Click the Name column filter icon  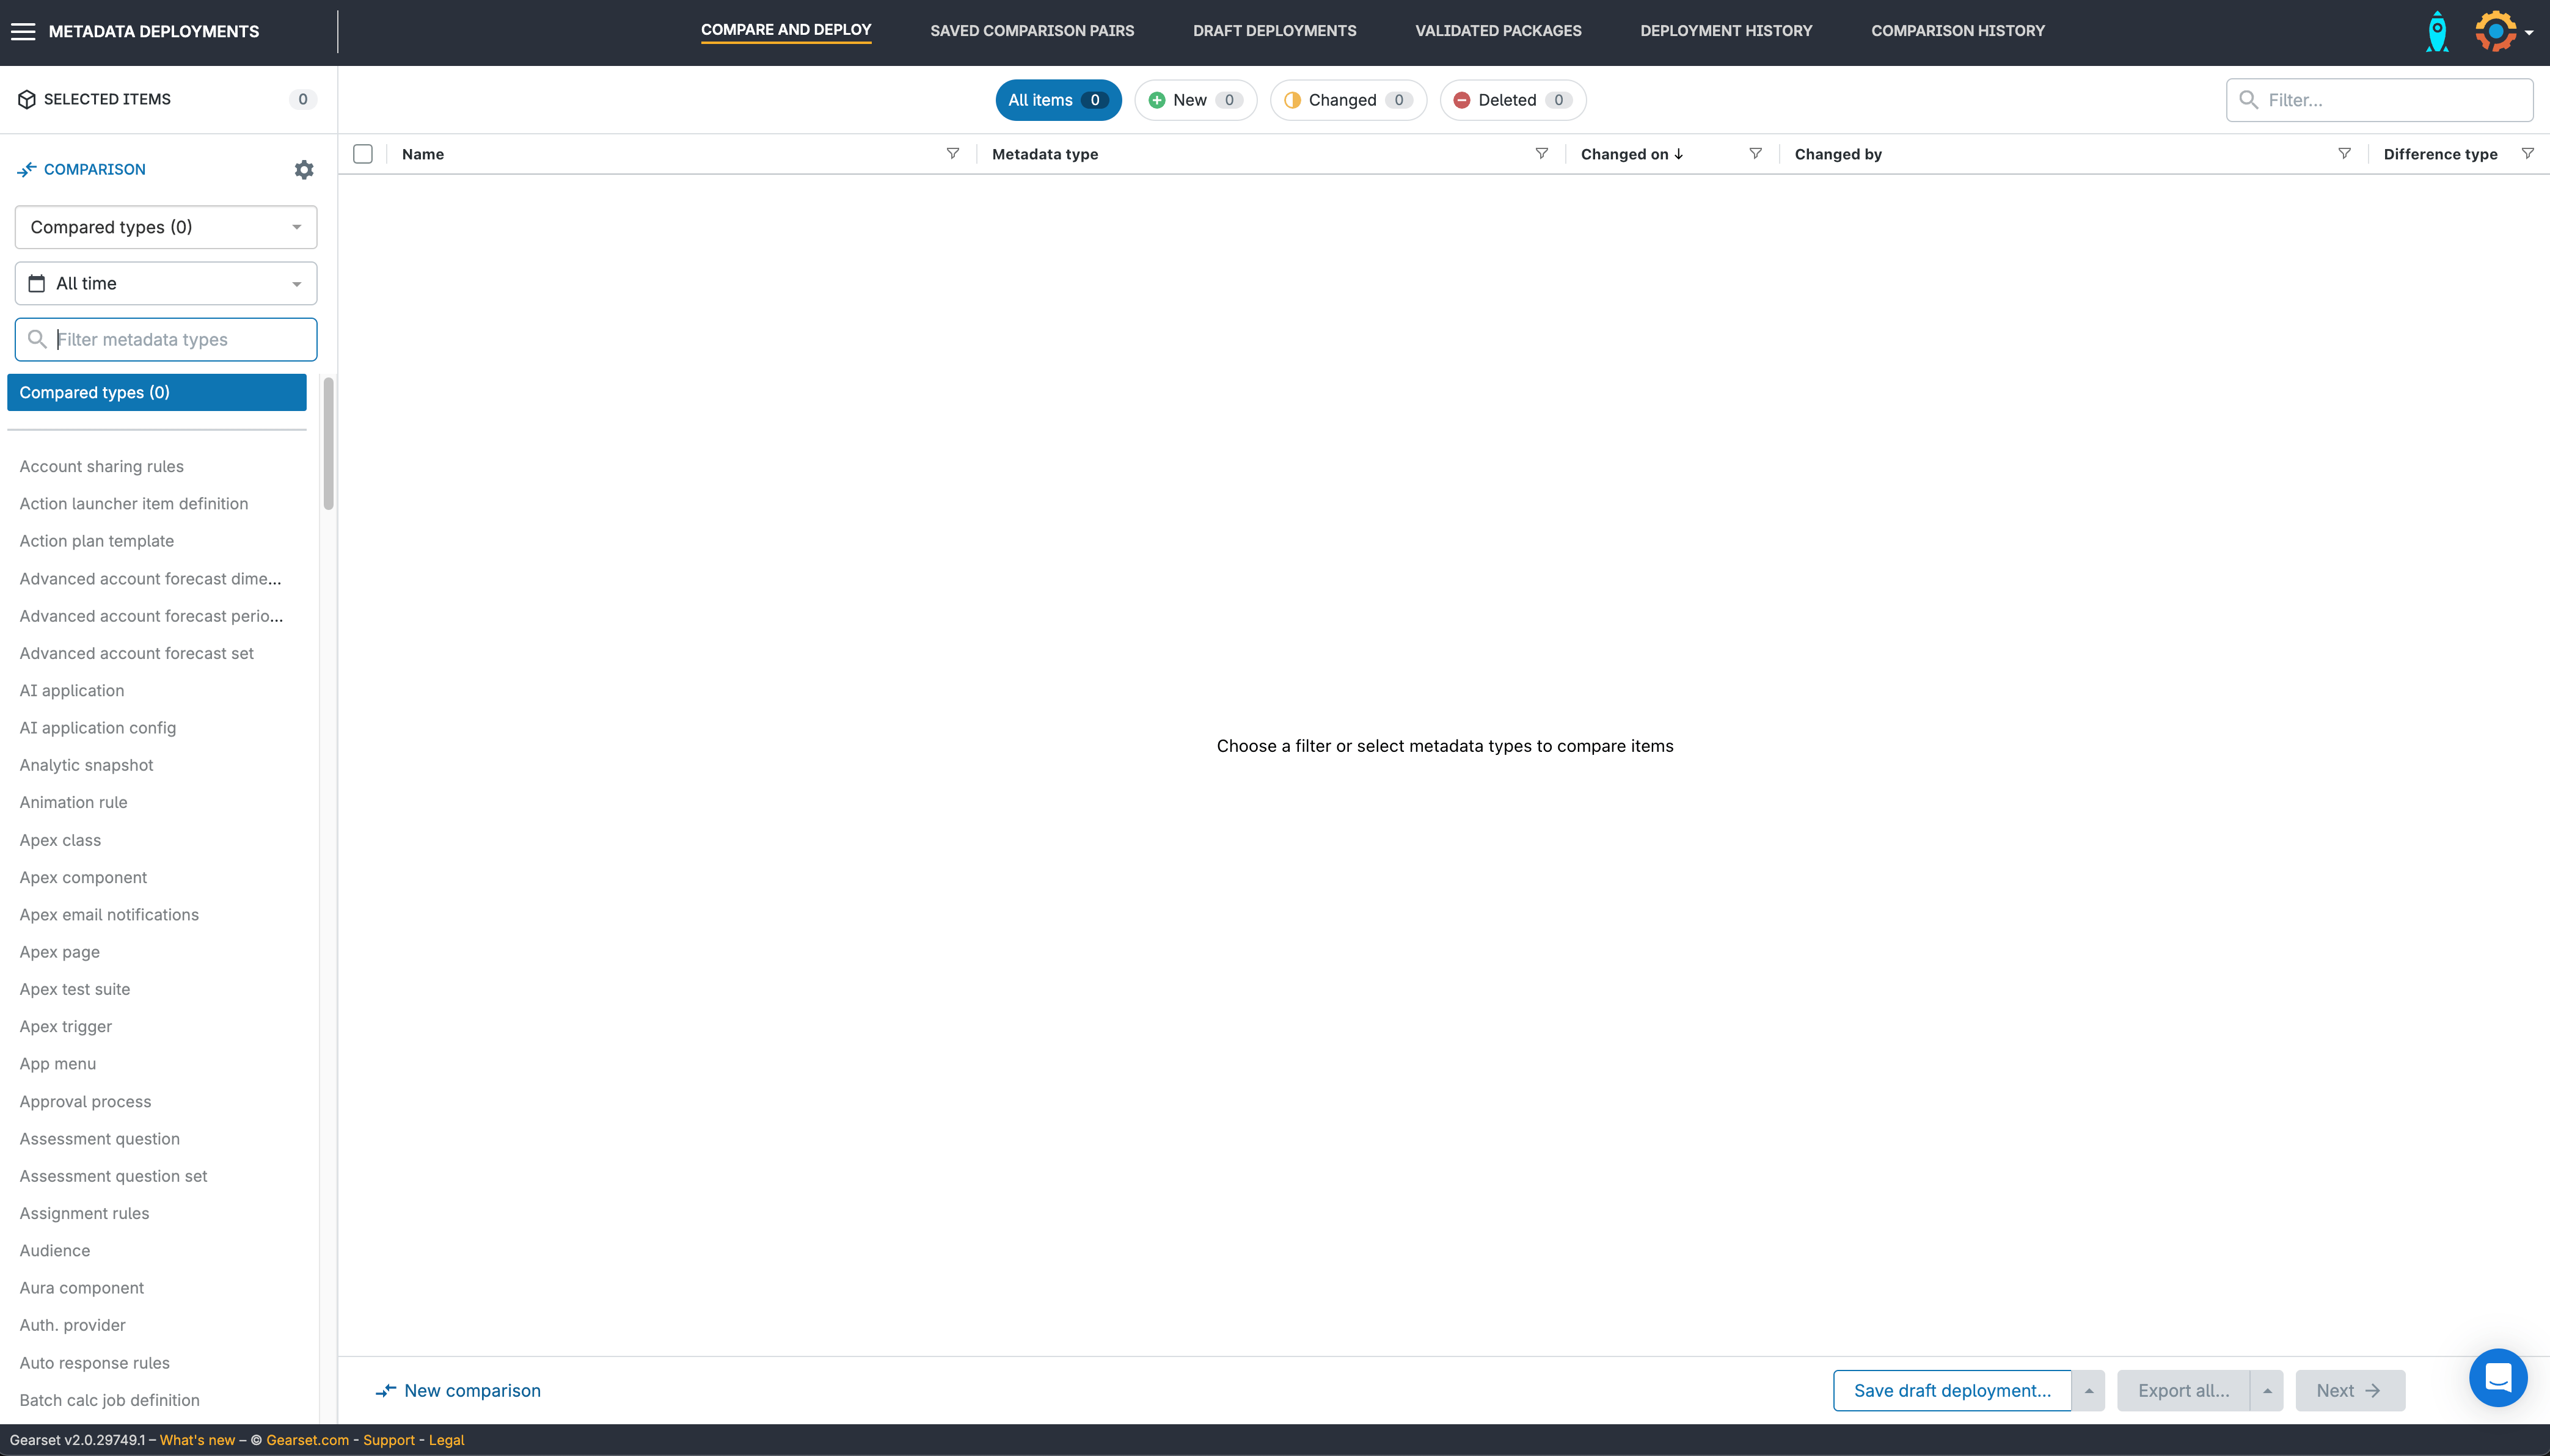(952, 154)
